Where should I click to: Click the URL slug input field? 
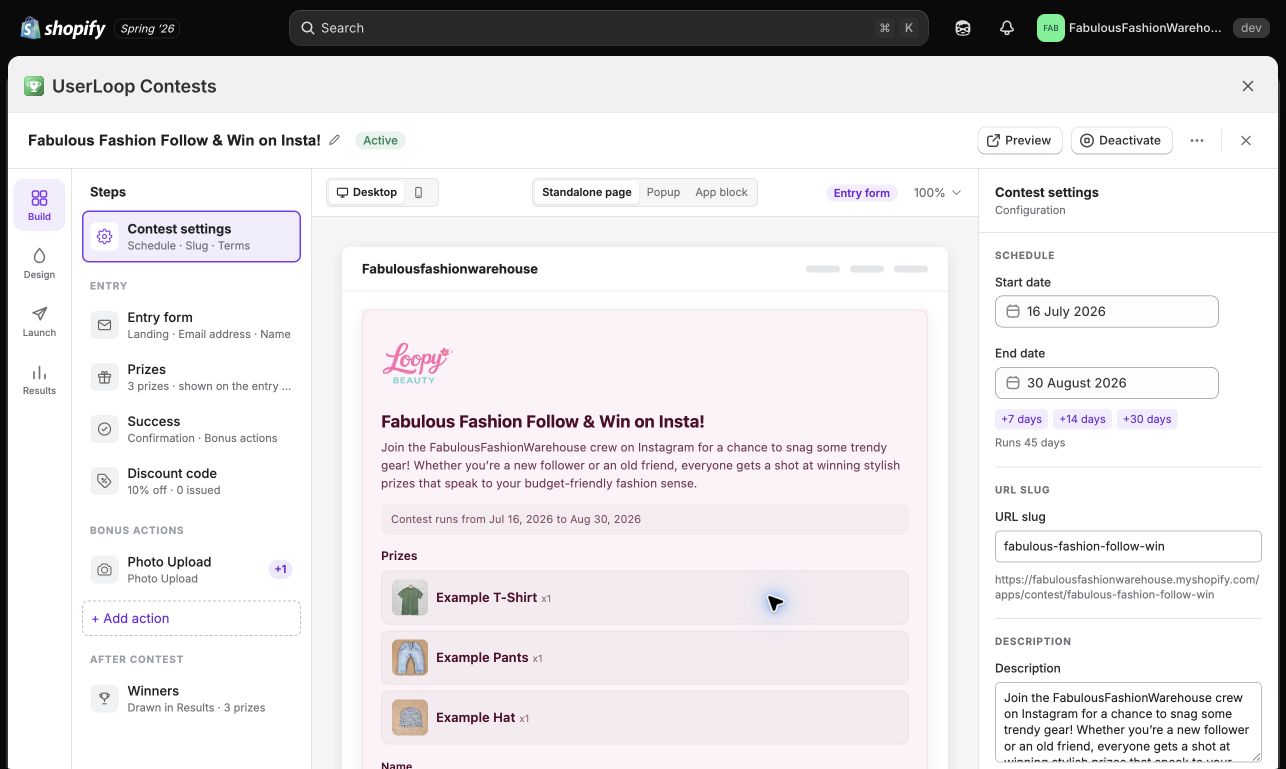tap(1128, 547)
